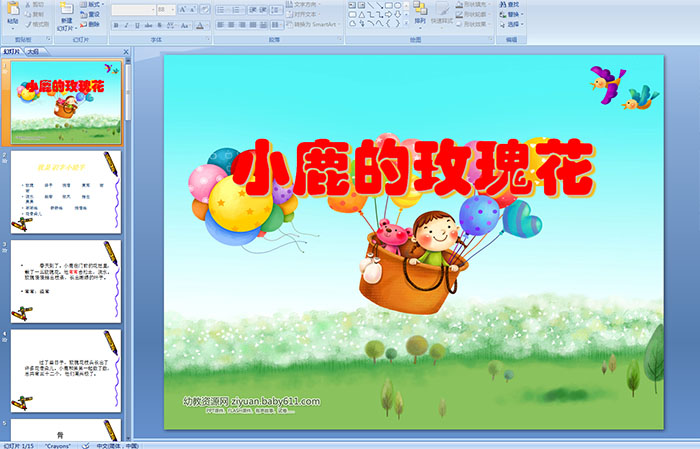Click the Numbering list icon
The height and width of the screenshot is (449, 700).
pos(236,10)
